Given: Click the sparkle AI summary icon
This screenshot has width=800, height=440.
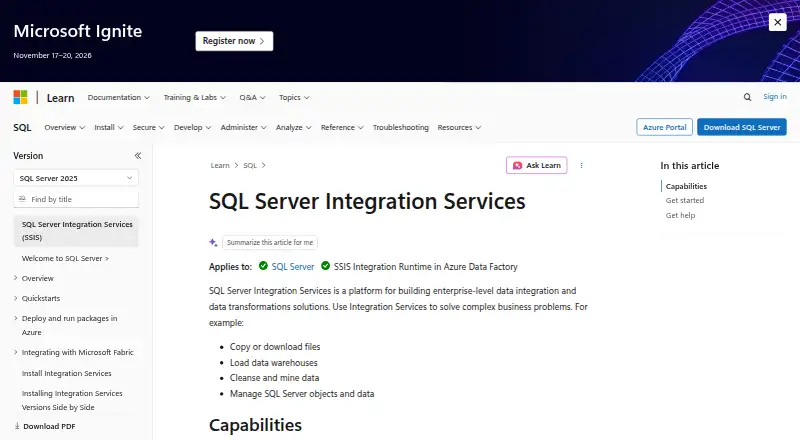Looking at the screenshot, I should (x=213, y=242).
